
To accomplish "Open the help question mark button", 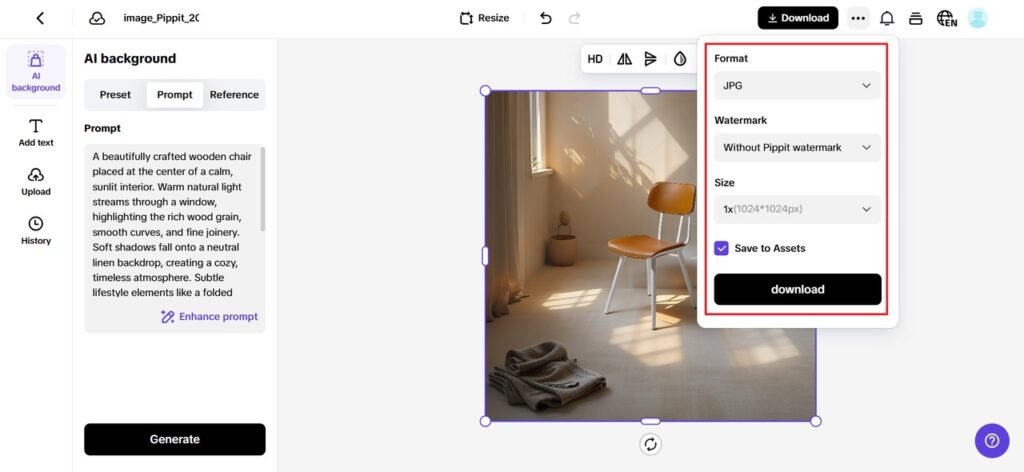I will [991, 439].
